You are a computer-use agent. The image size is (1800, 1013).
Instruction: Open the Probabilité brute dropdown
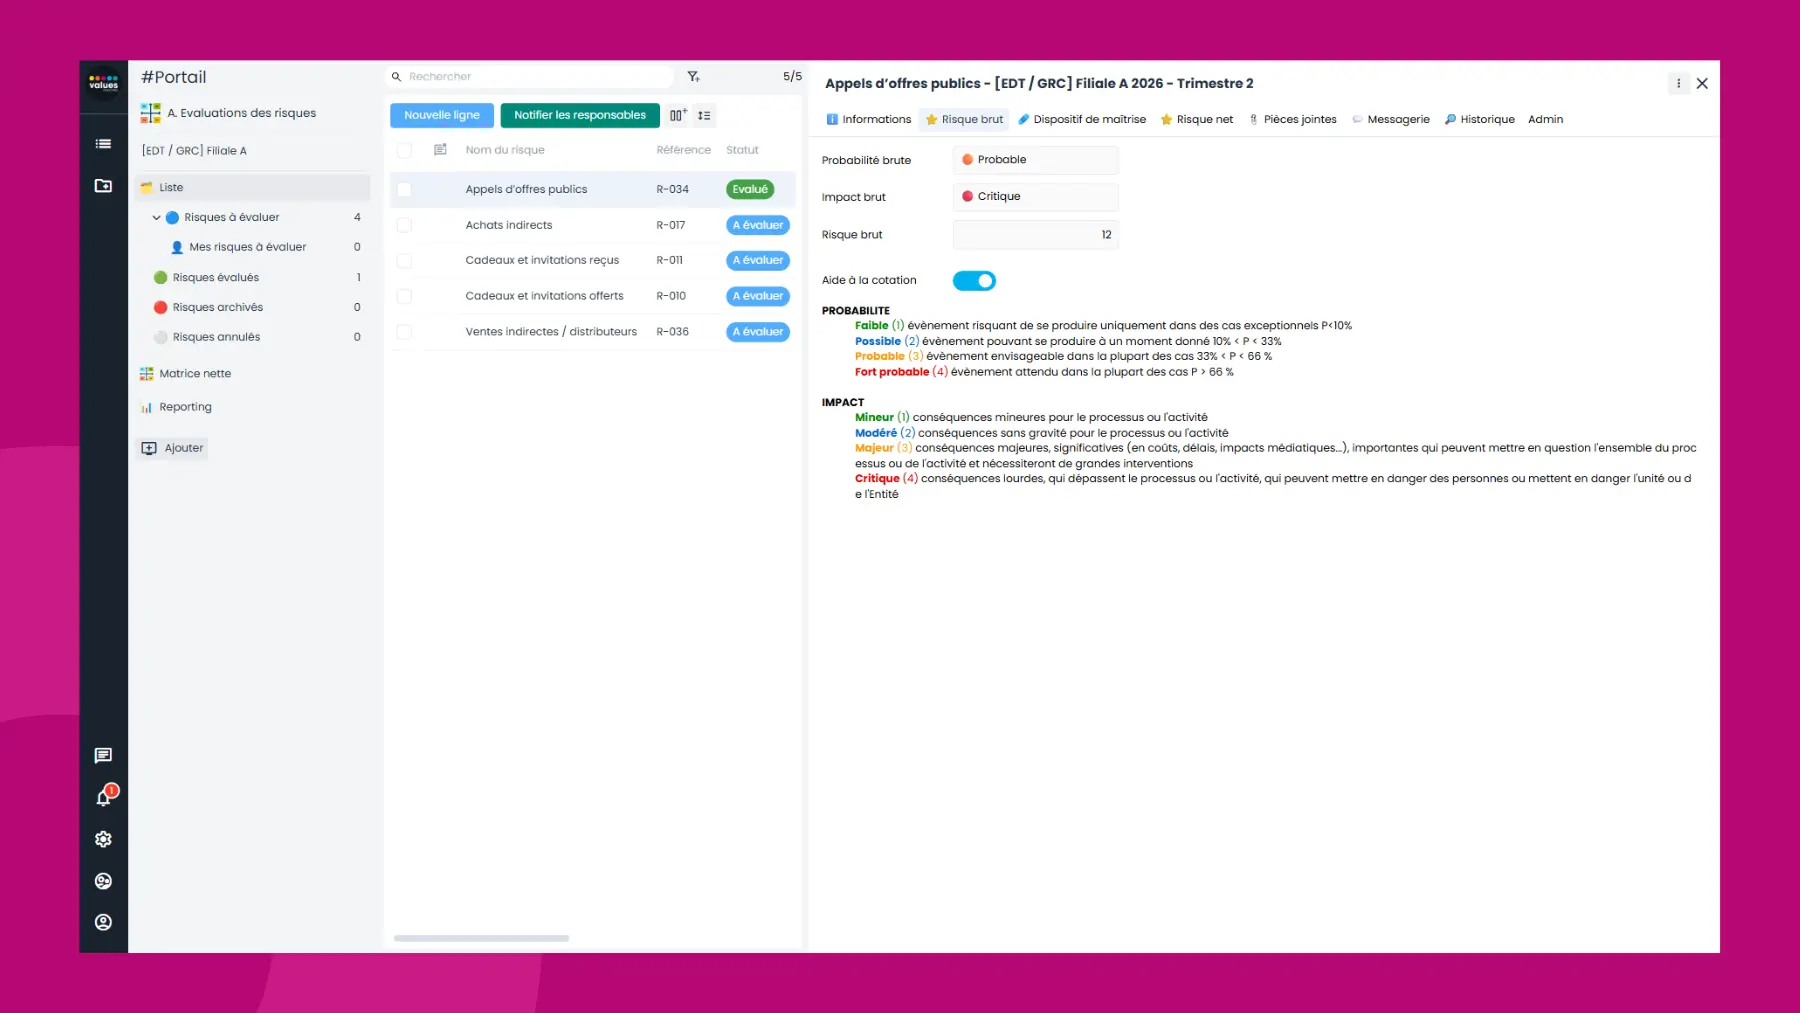pyautogui.click(x=1035, y=160)
